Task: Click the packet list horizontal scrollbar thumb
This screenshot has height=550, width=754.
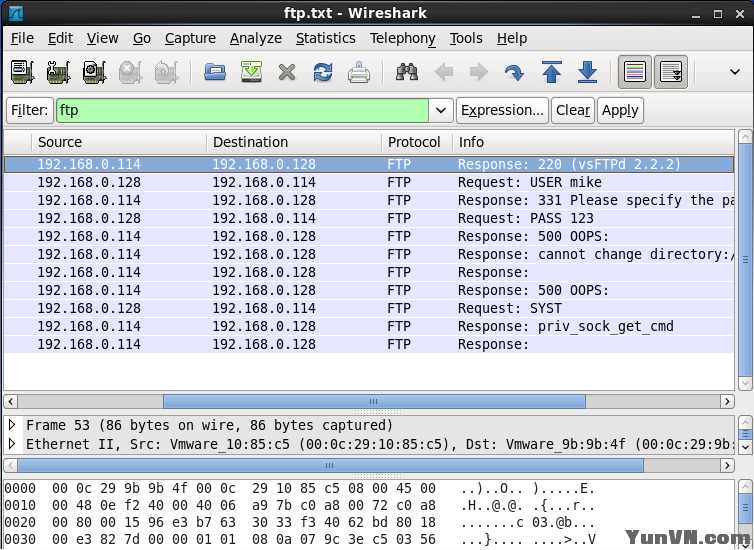Action: pos(374,401)
